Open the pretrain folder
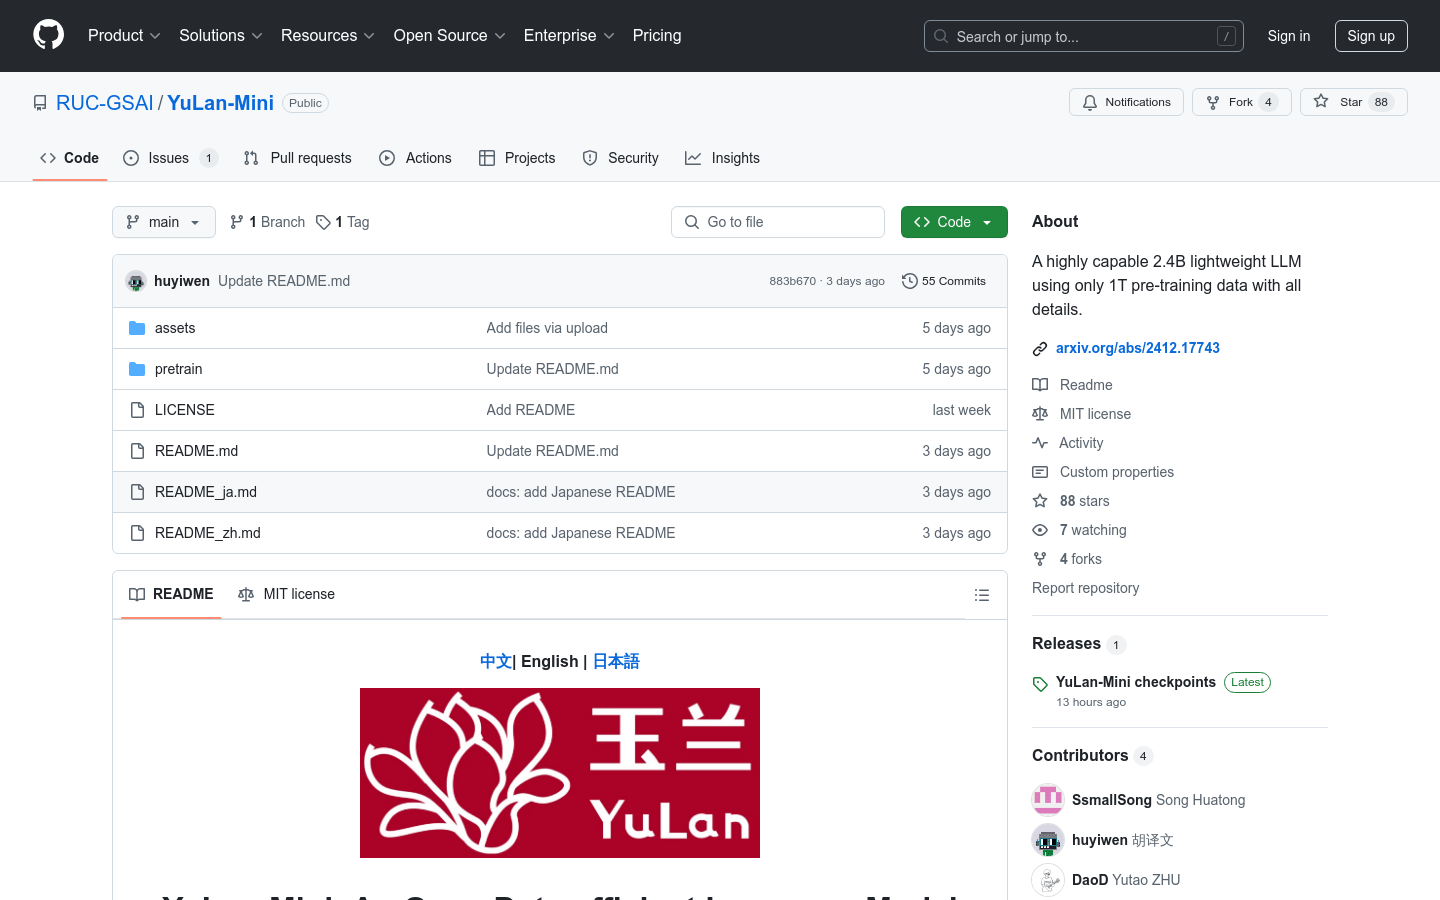Screen dimensions: 1440x900 (x=179, y=369)
